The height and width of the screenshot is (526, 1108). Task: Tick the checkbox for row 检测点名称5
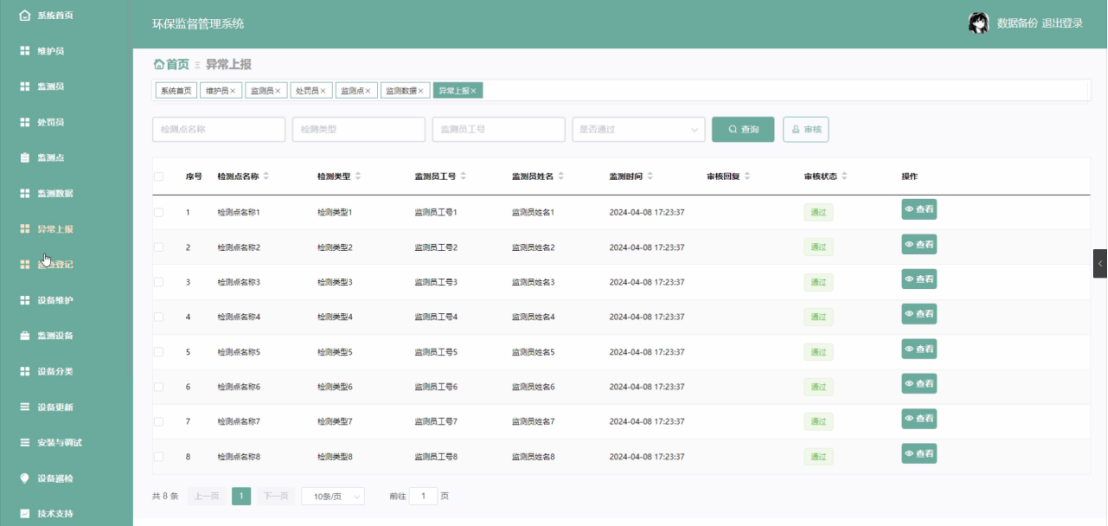tap(158, 351)
